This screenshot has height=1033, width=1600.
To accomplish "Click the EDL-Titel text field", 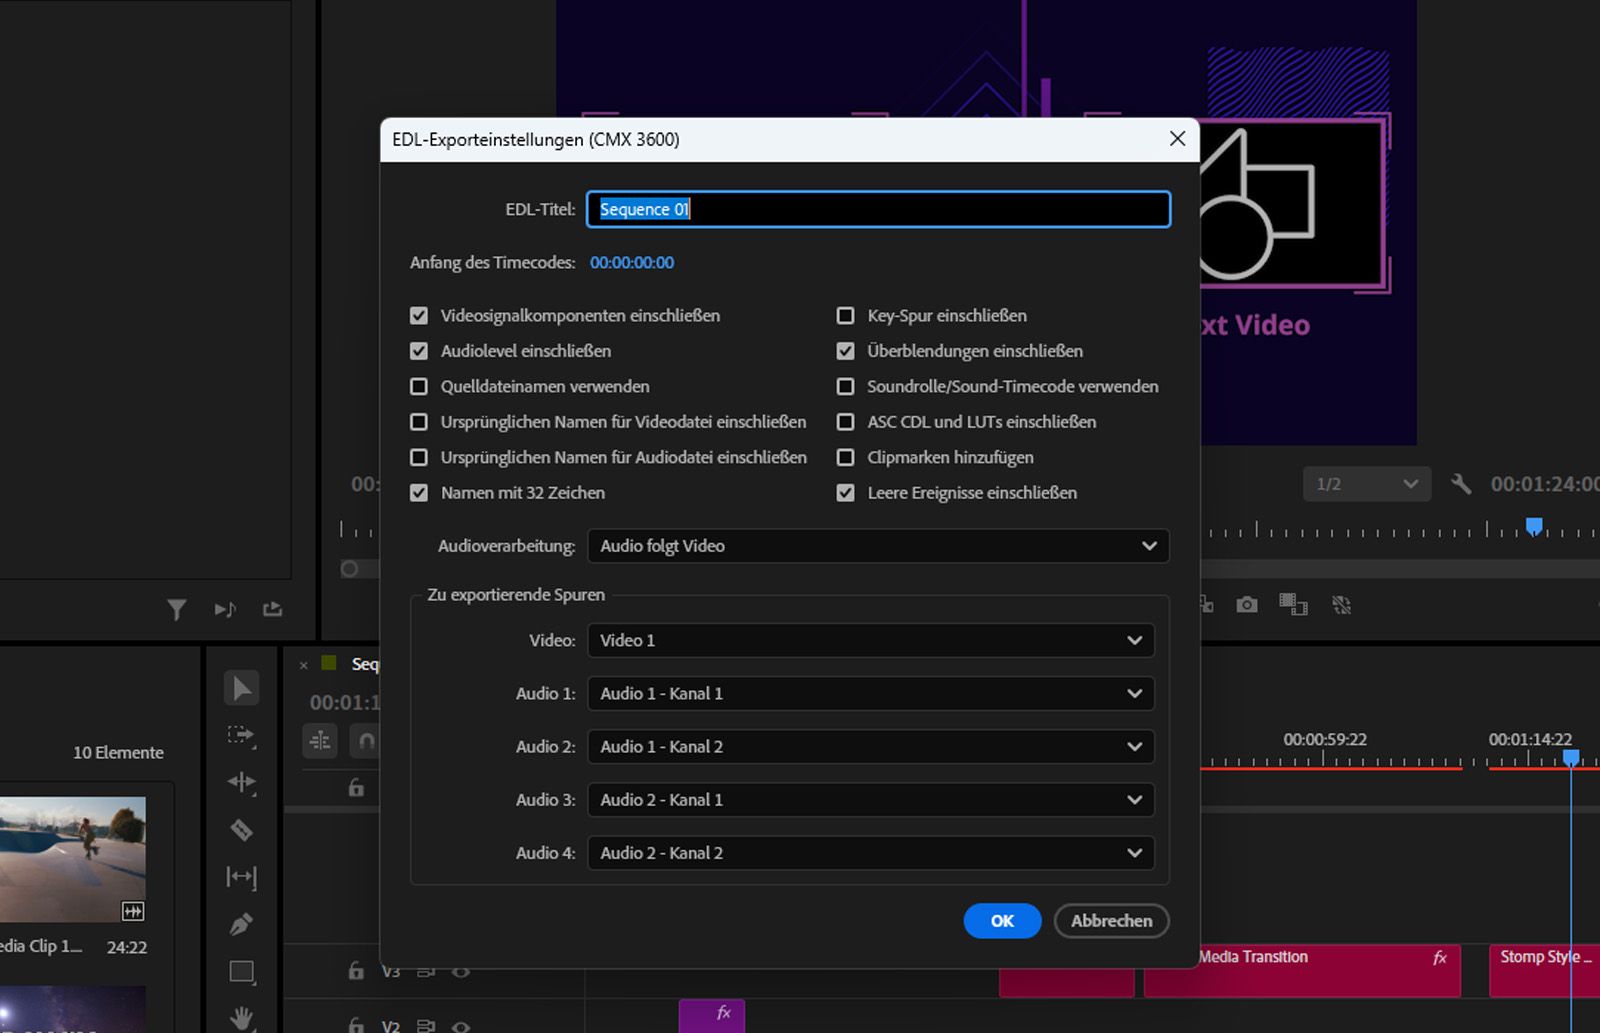I will coord(877,209).
